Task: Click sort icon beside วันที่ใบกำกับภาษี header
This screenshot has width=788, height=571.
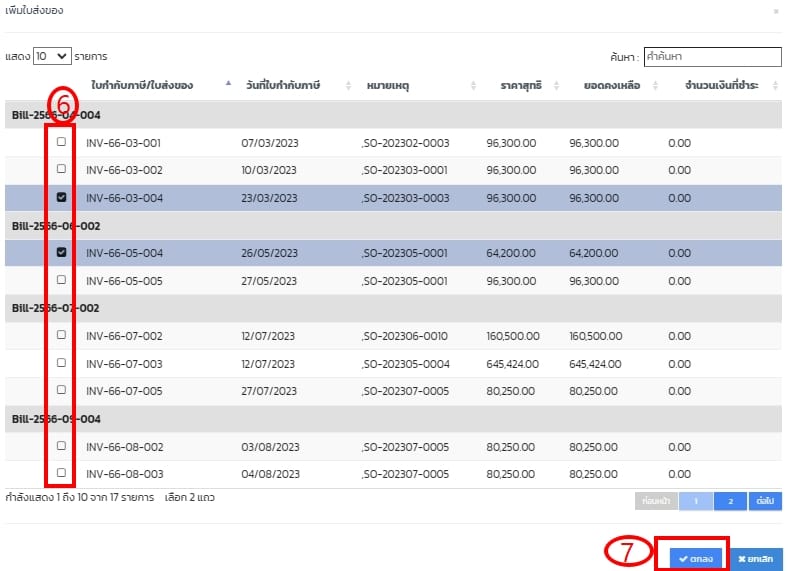Action: tap(348, 86)
